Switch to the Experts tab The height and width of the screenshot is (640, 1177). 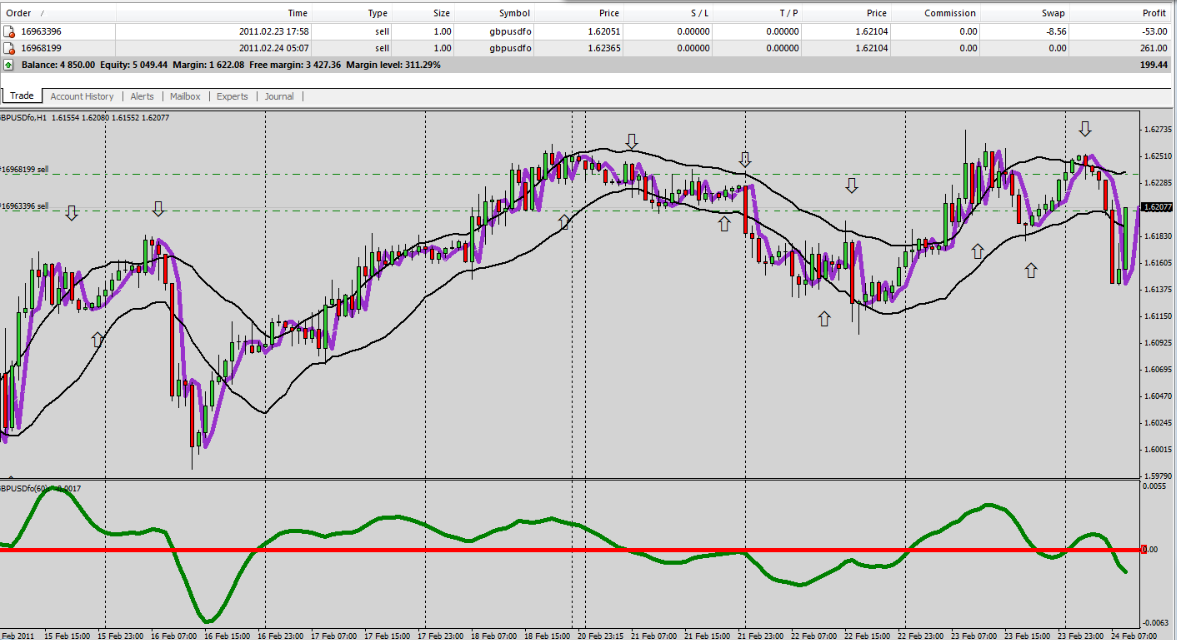click(x=232, y=97)
